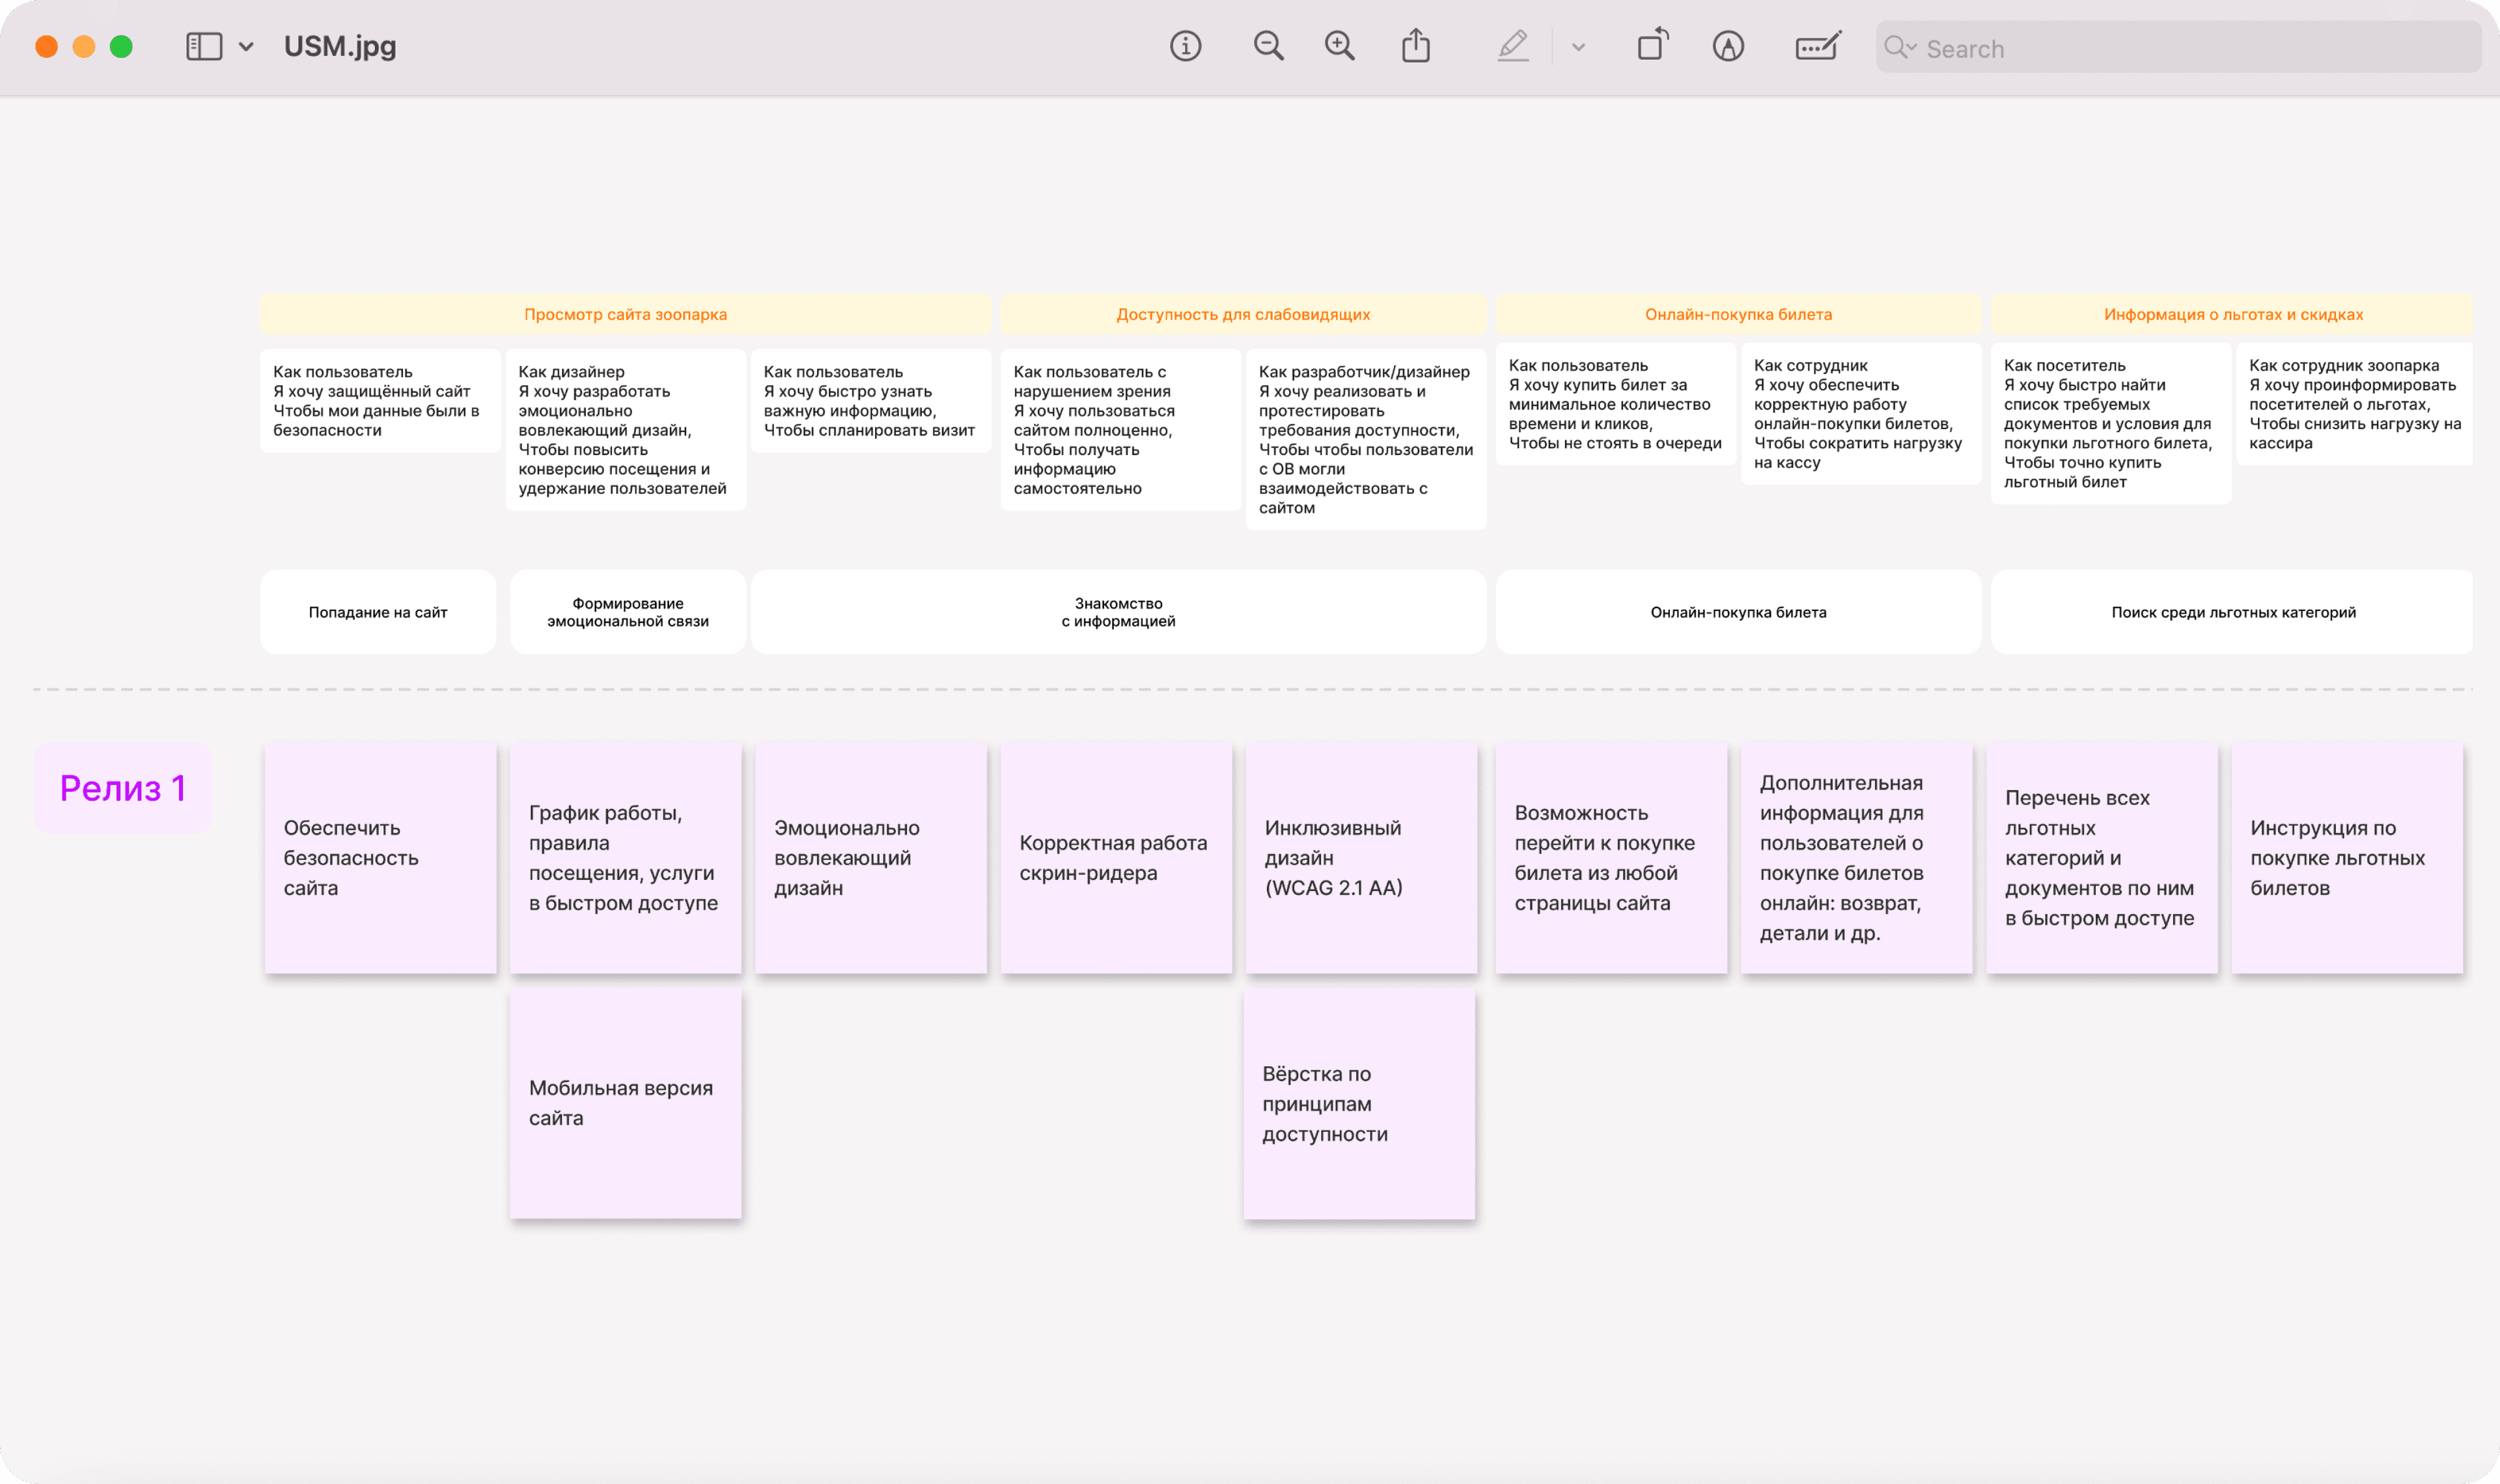Select the Онлайн-покупка билета header

click(1738, 314)
